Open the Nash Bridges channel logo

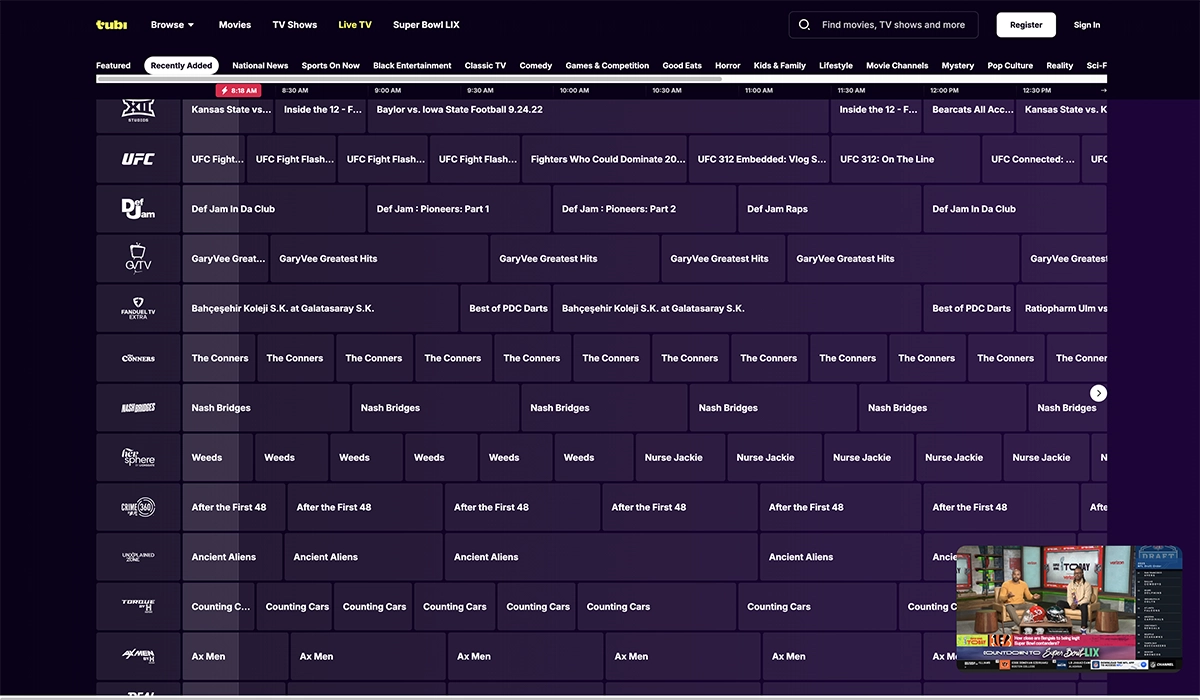point(138,408)
